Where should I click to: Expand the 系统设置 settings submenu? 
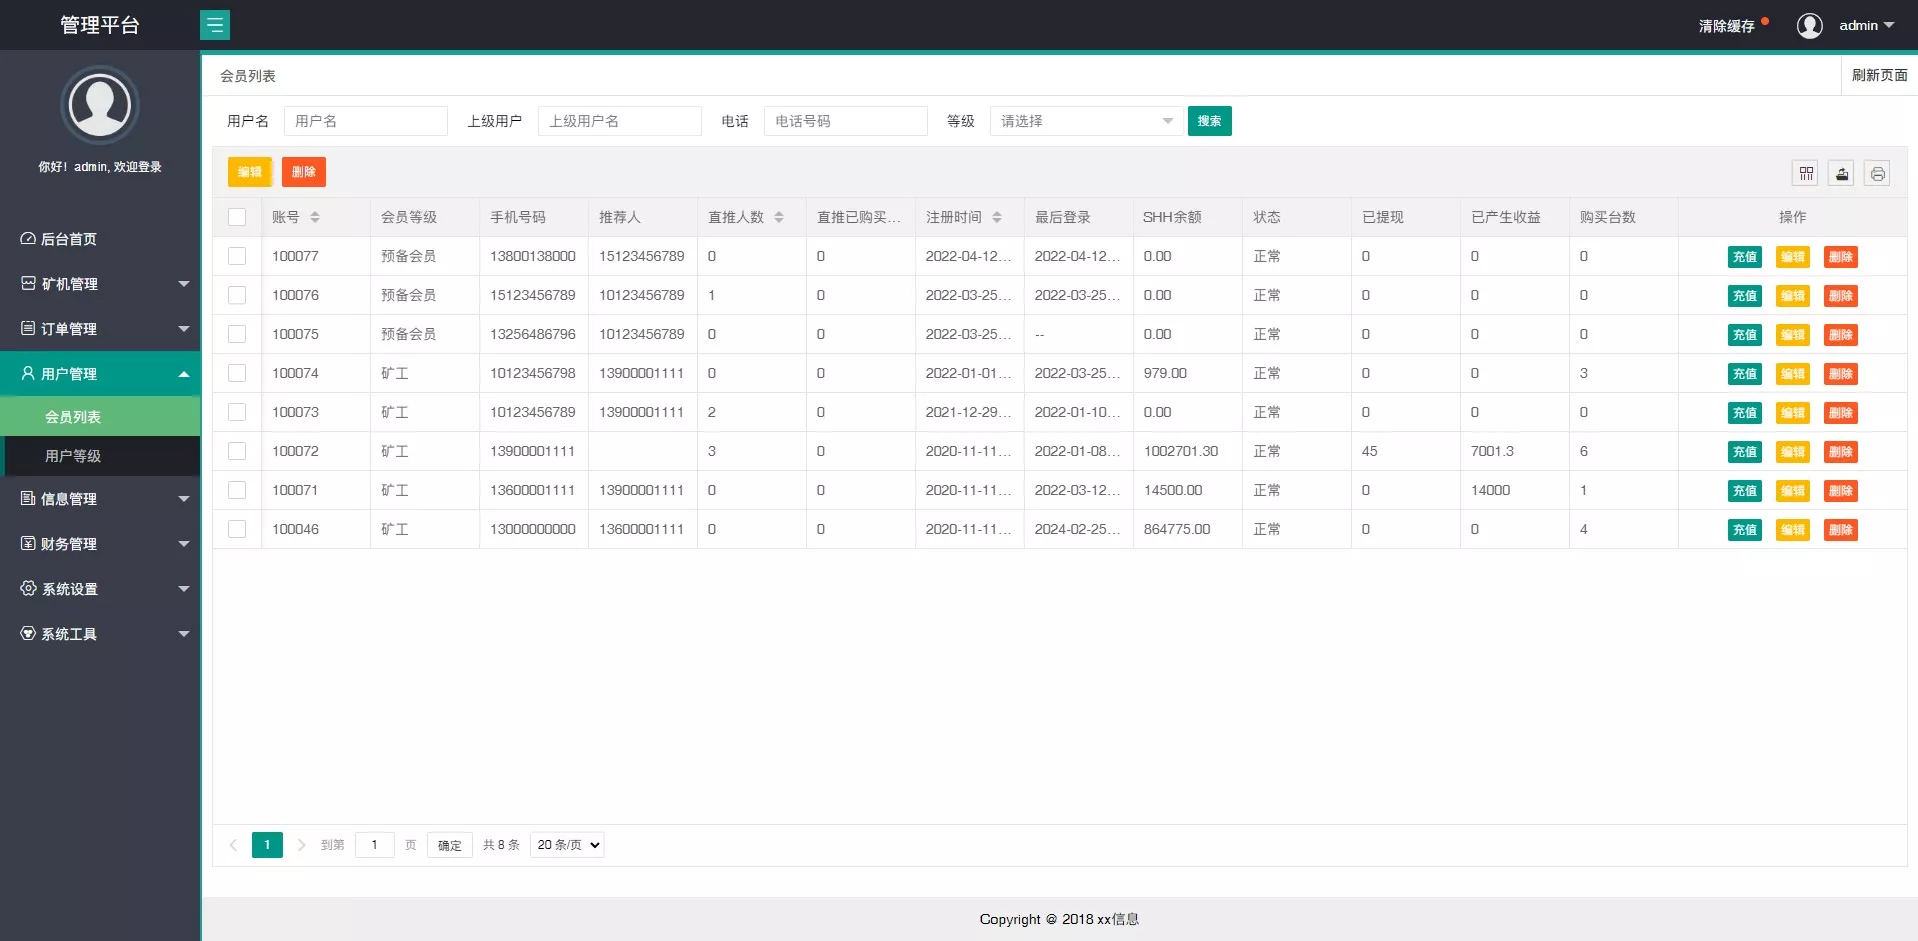100,588
